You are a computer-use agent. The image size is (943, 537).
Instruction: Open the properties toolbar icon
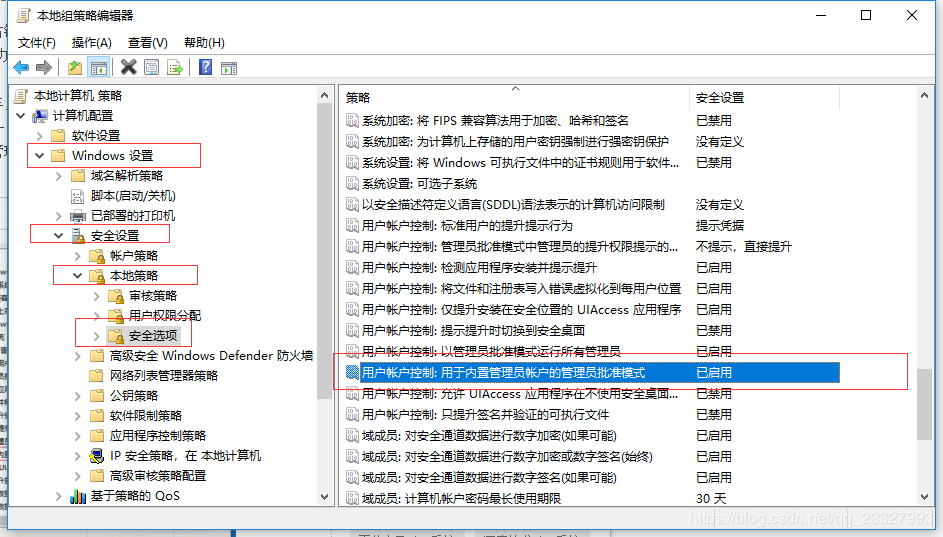[x=152, y=67]
